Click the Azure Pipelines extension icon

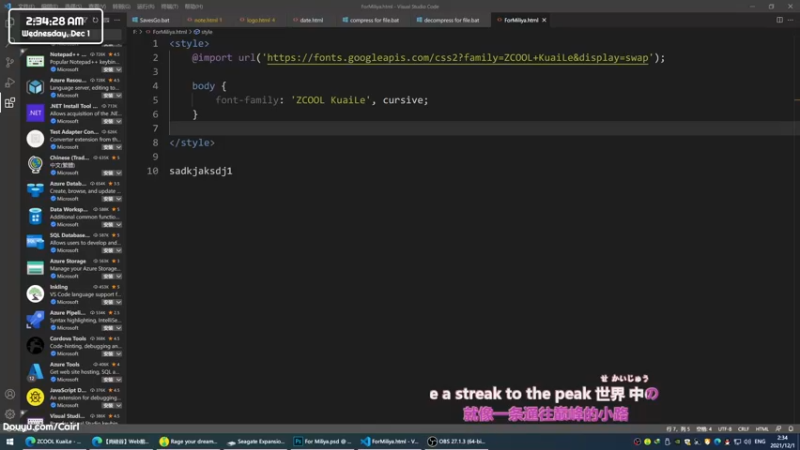(x=35, y=319)
